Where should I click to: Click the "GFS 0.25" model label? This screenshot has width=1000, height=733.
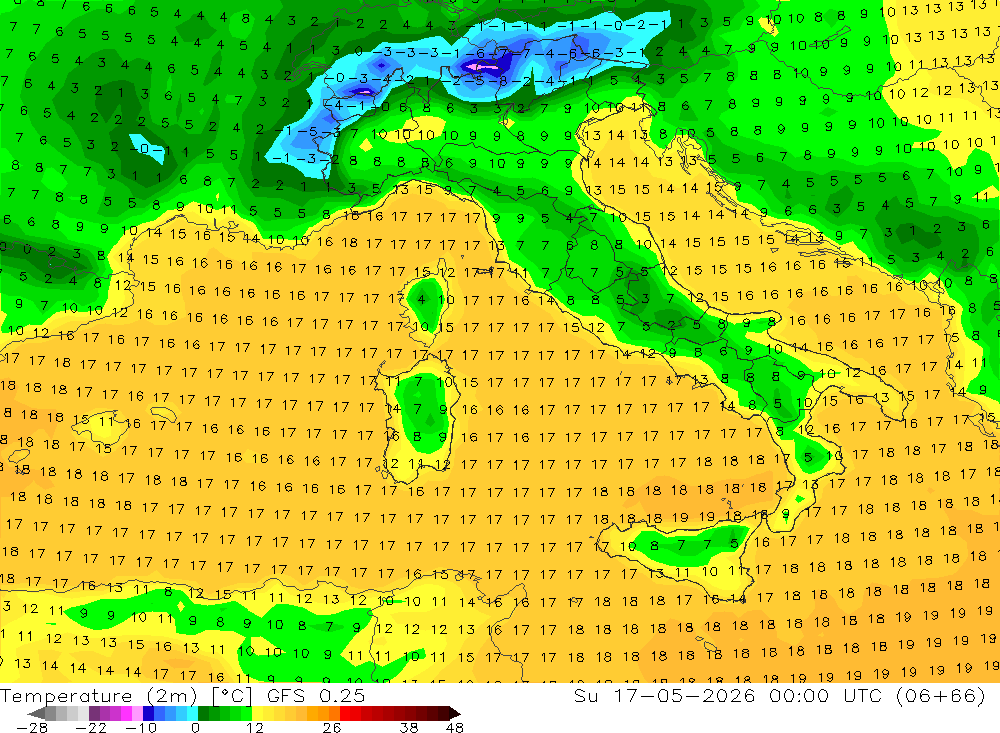click(316, 695)
